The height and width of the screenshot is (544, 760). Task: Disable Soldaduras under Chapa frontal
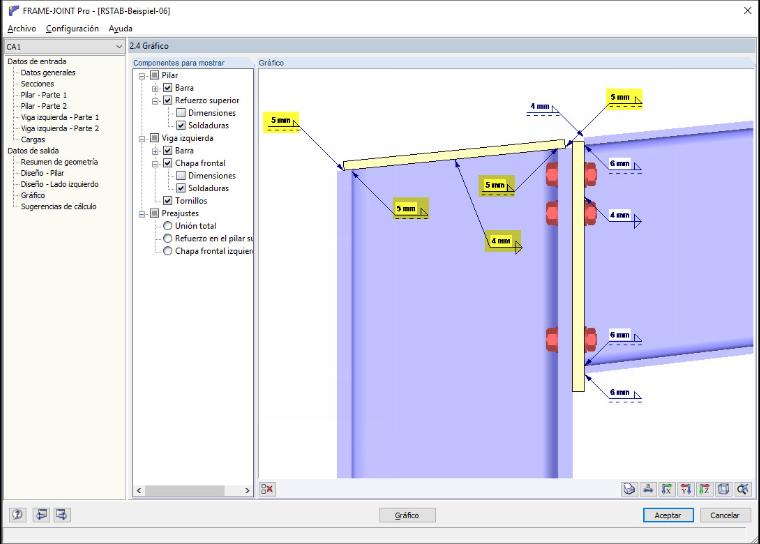[181, 188]
